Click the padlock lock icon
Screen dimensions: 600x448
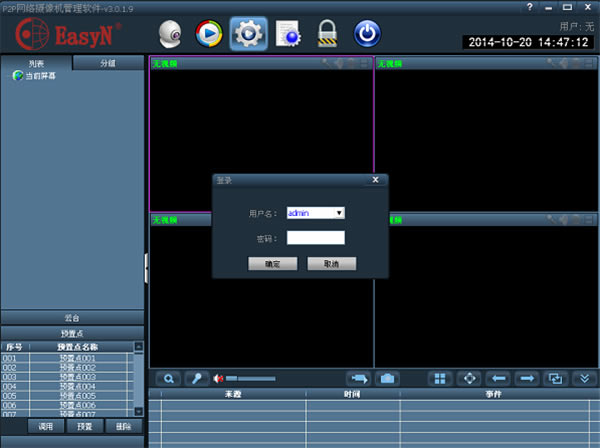pos(327,35)
